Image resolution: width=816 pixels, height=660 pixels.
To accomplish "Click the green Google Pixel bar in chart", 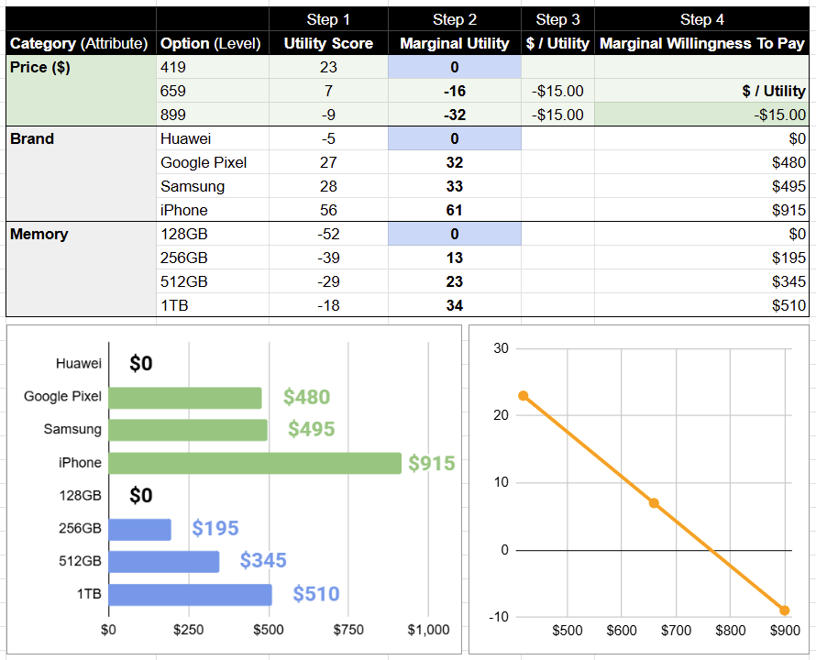I will 185,398.
